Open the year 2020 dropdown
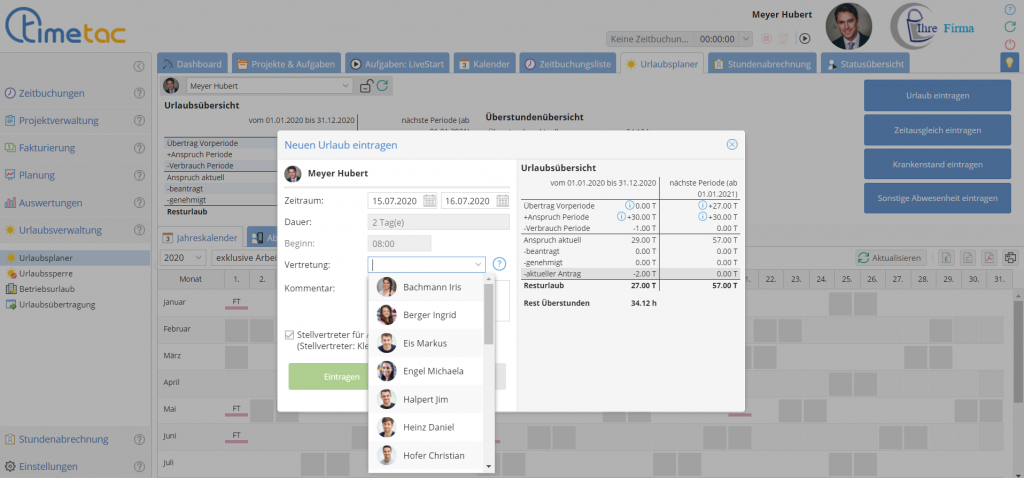Viewport: 1024px width, 478px height. [x=178, y=258]
